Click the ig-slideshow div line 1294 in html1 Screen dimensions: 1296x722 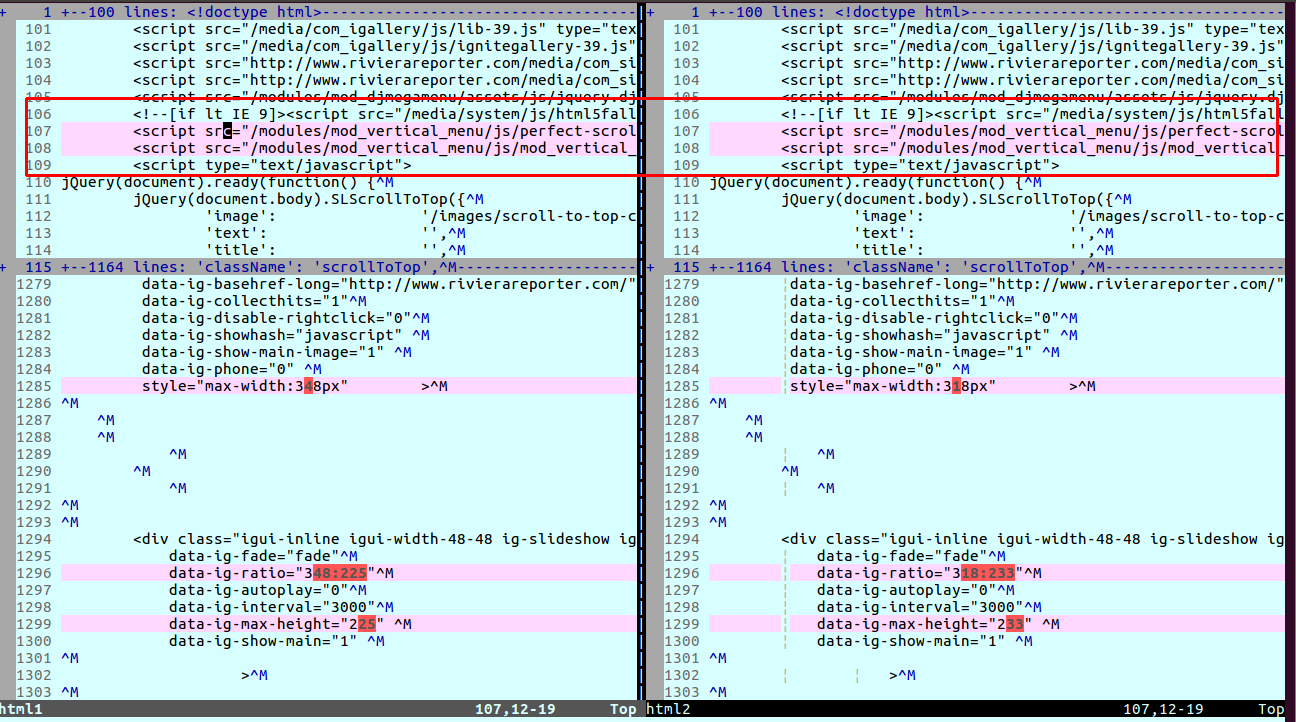(385, 539)
